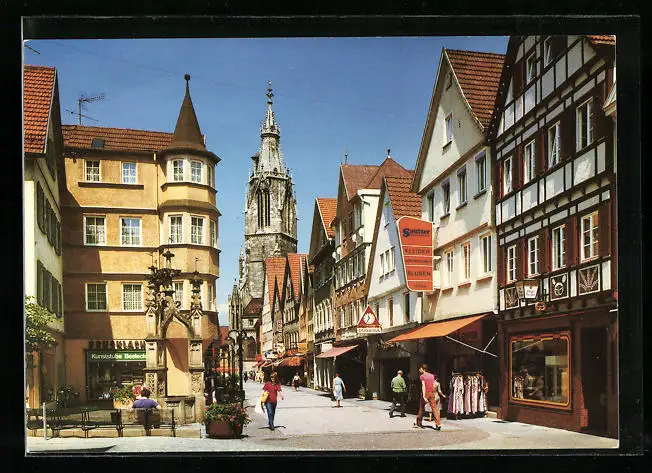Click the pointed turret roof on yellow building
The width and height of the screenshot is (652, 473).
[x=187, y=117]
